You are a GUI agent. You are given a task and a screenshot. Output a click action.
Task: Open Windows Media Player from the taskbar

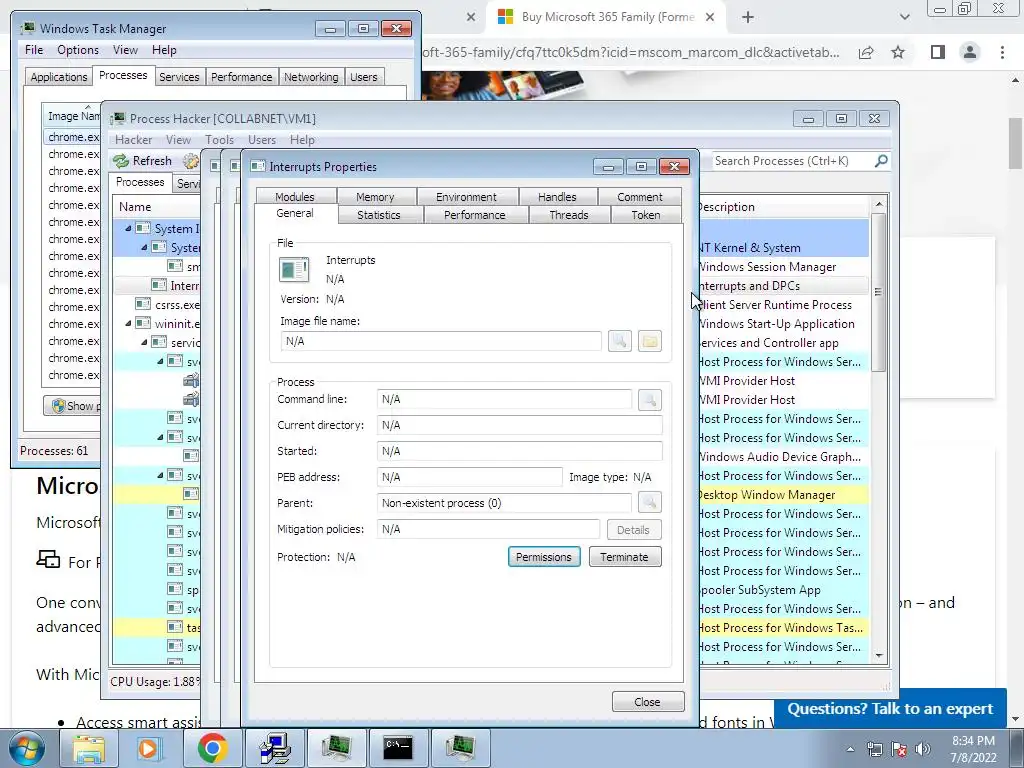pyautogui.click(x=148, y=748)
